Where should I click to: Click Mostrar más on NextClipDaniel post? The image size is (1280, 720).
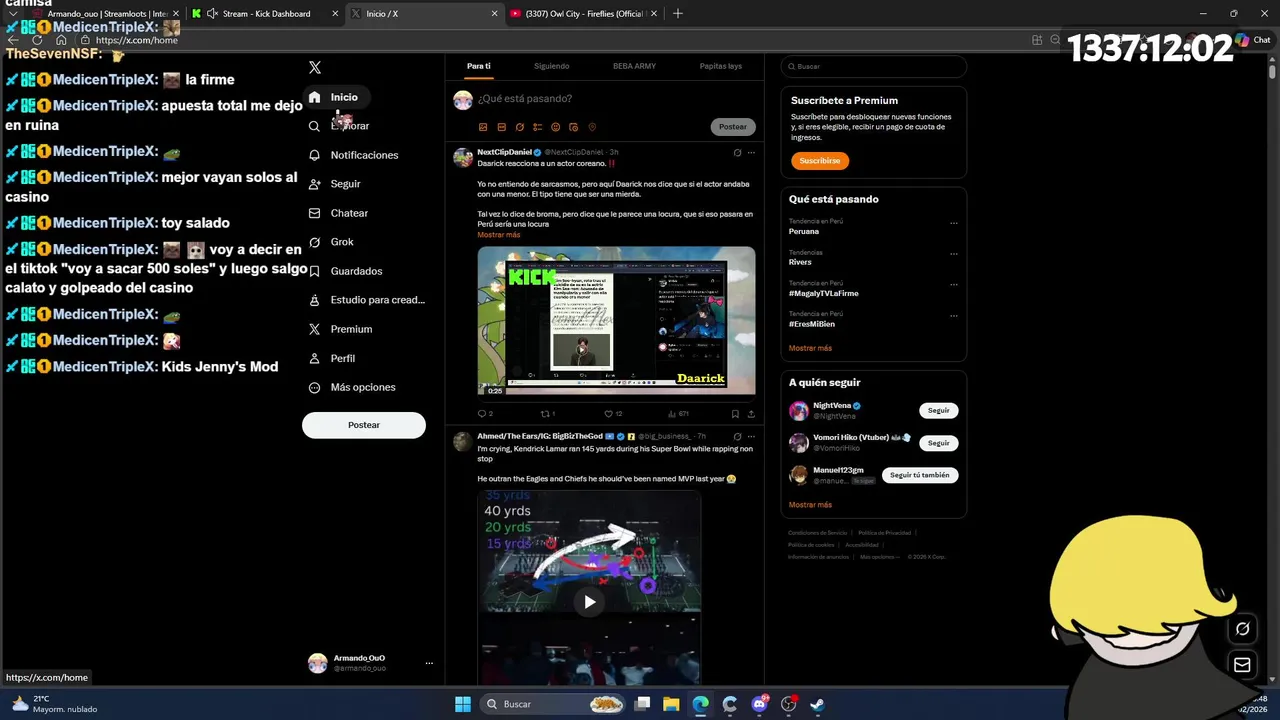coord(498,235)
